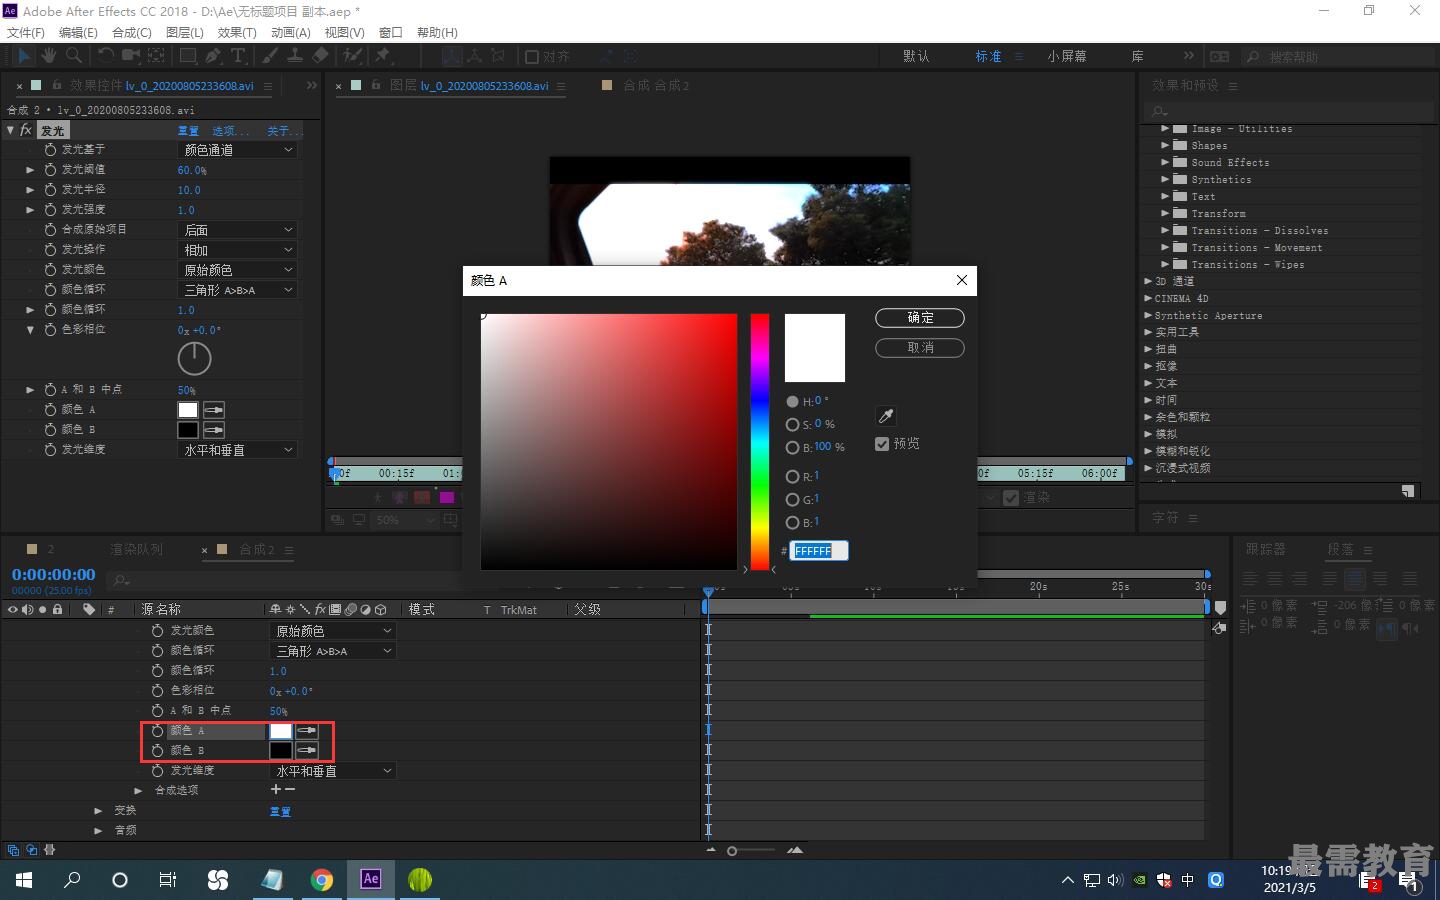Select the Clone Stamp tool
The image size is (1440, 900).
pyautogui.click(x=295, y=56)
